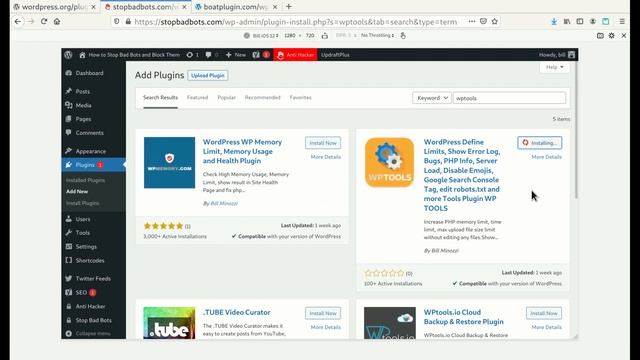This screenshot has height=360, width=640.
Task: Bookmark this page with star icon
Action: [x=495, y=21]
